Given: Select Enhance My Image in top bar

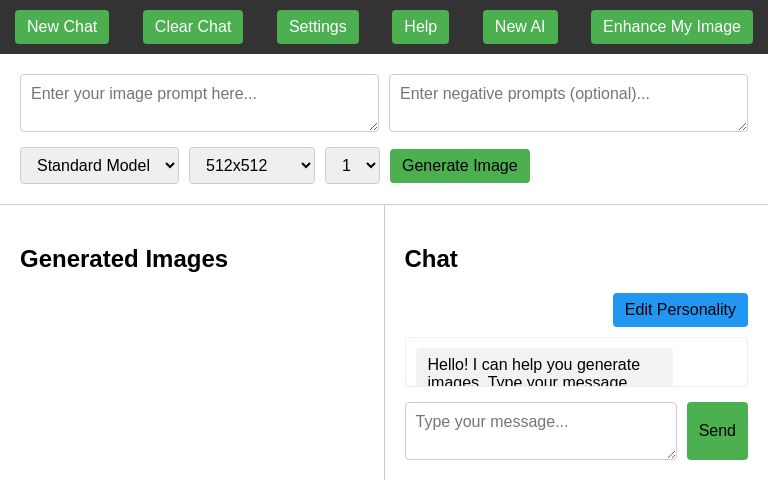Looking at the screenshot, I should [671, 27].
